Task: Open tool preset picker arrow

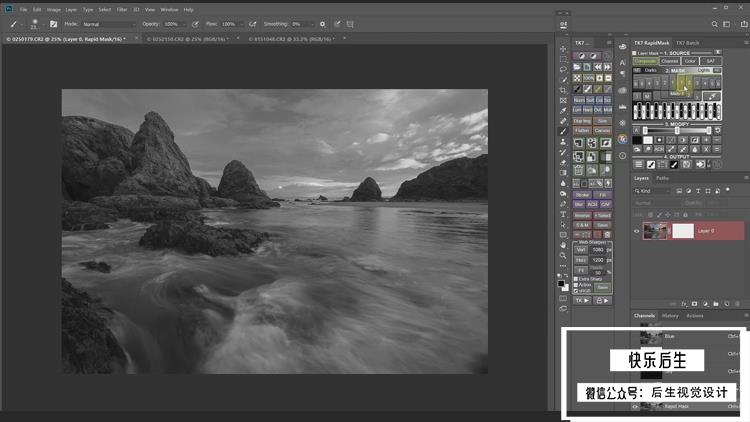Action: pyautogui.click(x=22, y=24)
